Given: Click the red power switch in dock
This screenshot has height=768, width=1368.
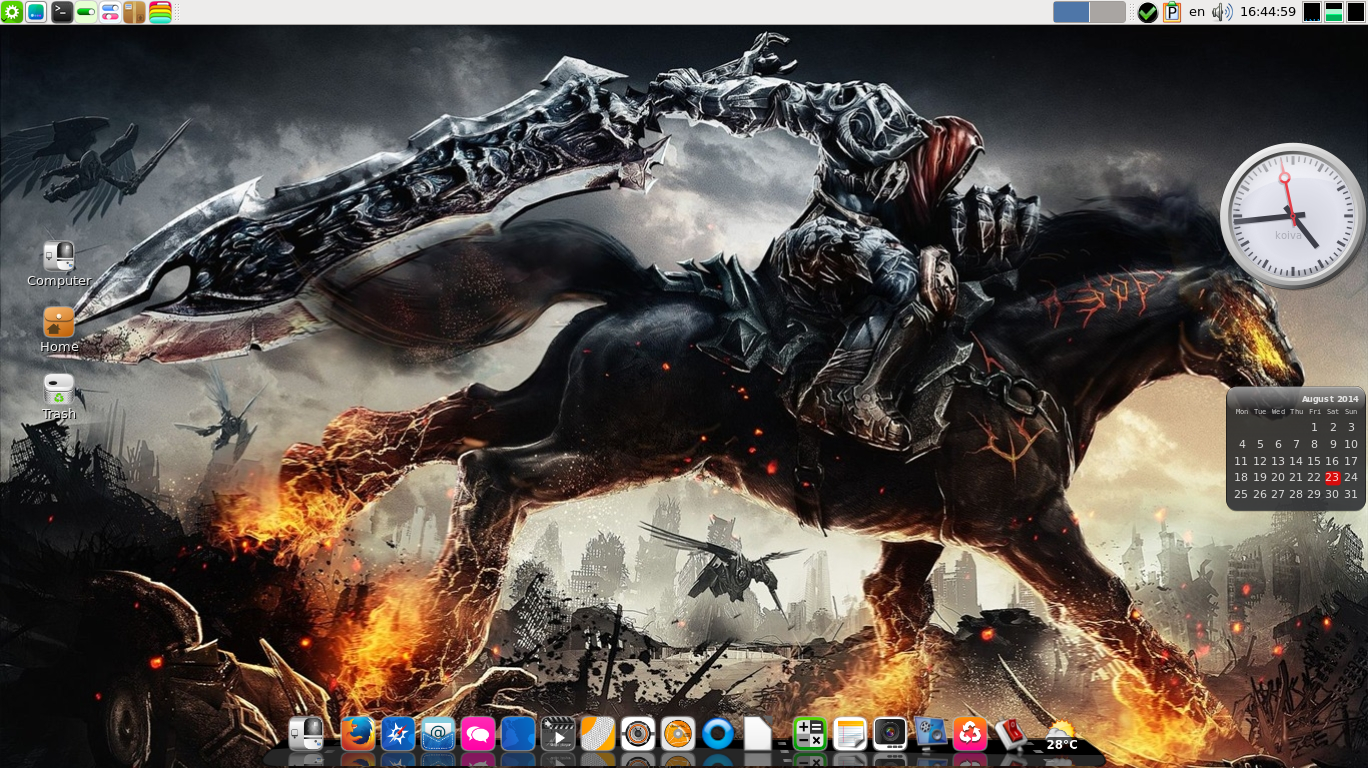Looking at the screenshot, I should click(x=1010, y=733).
